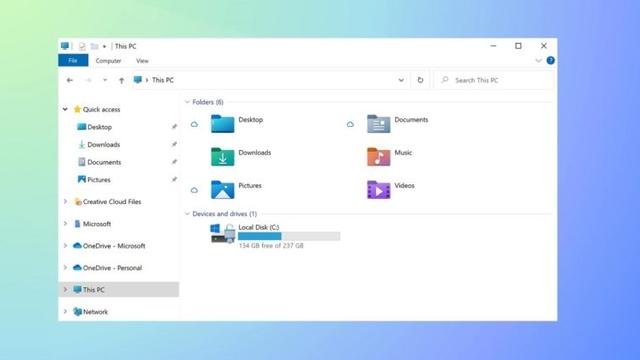This screenshot has height=360, width=640.
Task: Go up one level with up arrow
Action: click(121, 80)
